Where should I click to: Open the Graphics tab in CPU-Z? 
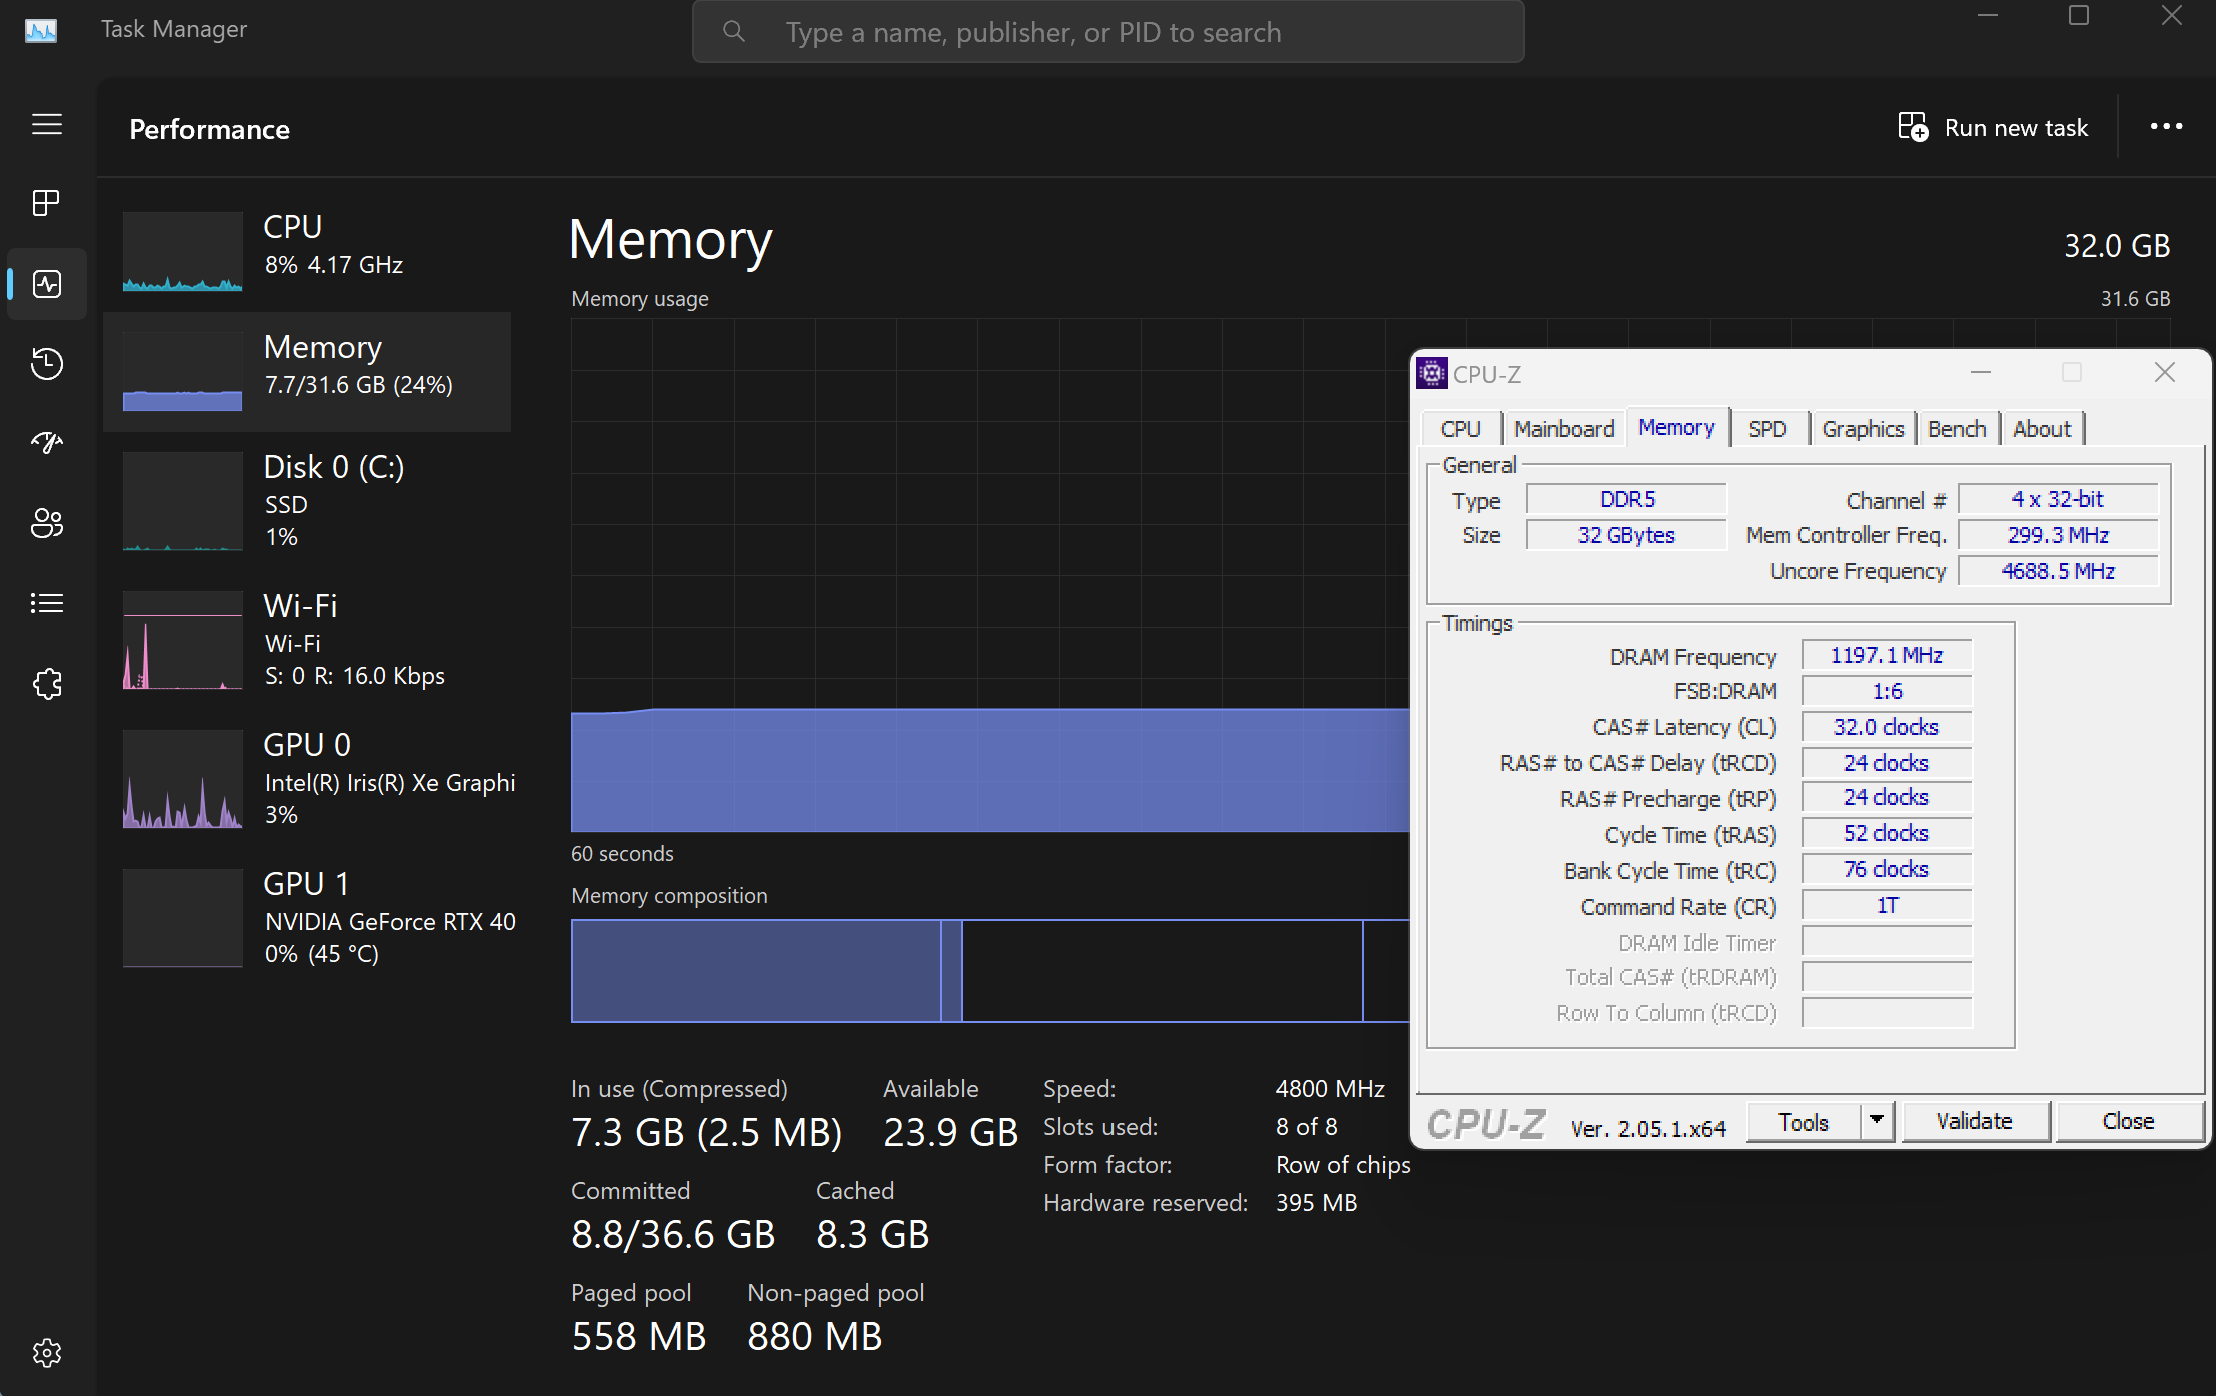click(x=1862, y=429)
